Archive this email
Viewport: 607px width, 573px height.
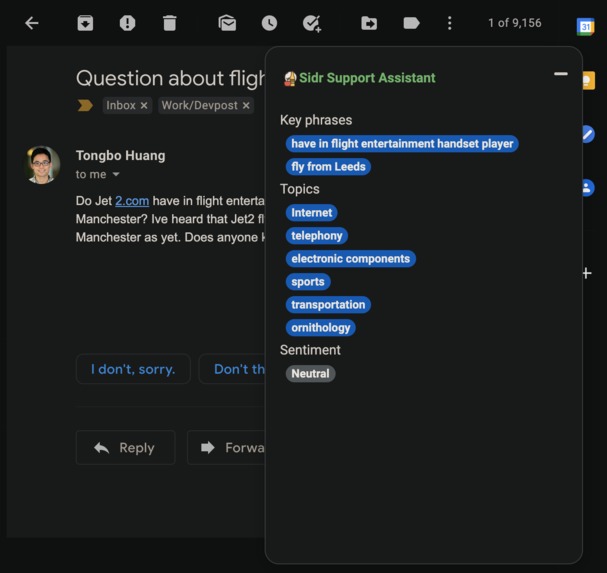85,23
